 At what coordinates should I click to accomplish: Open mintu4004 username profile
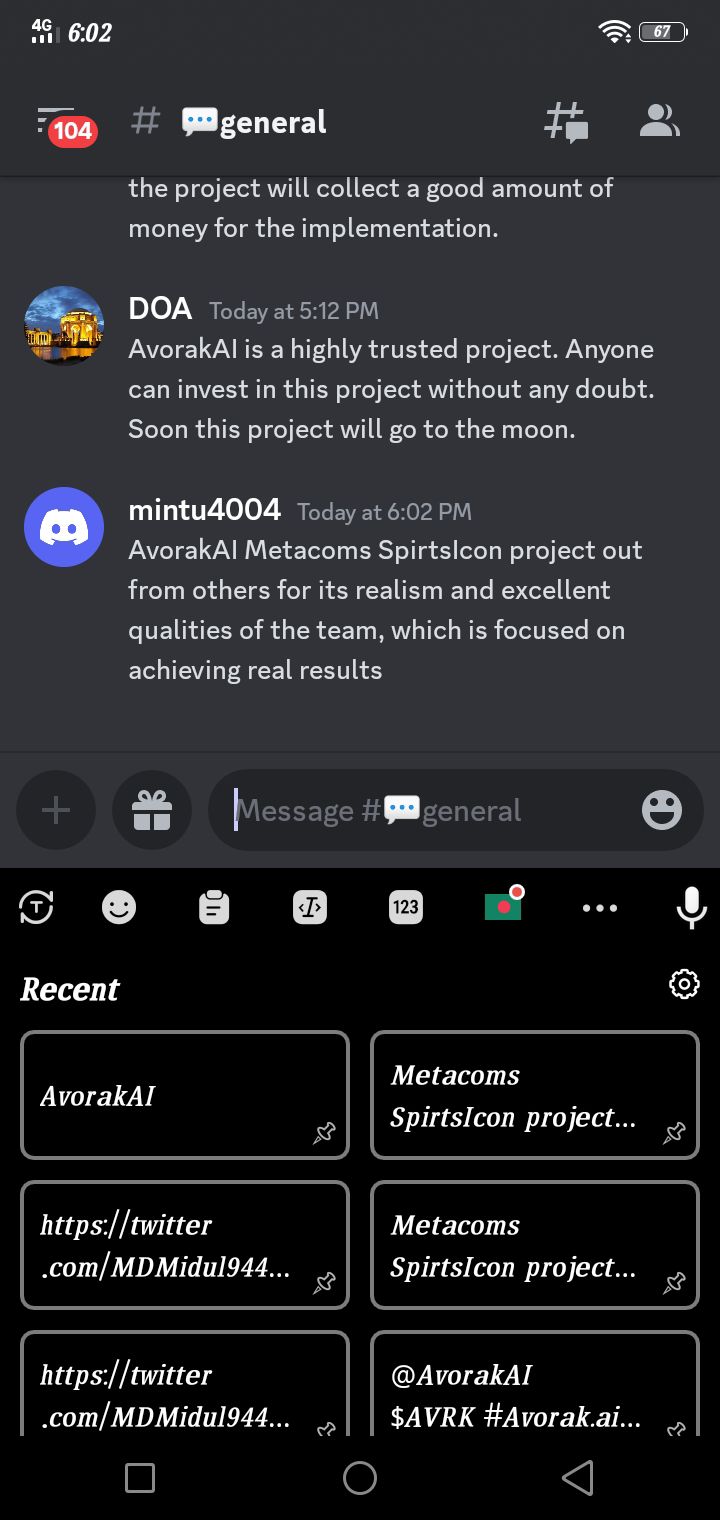[x=205, y=510]
